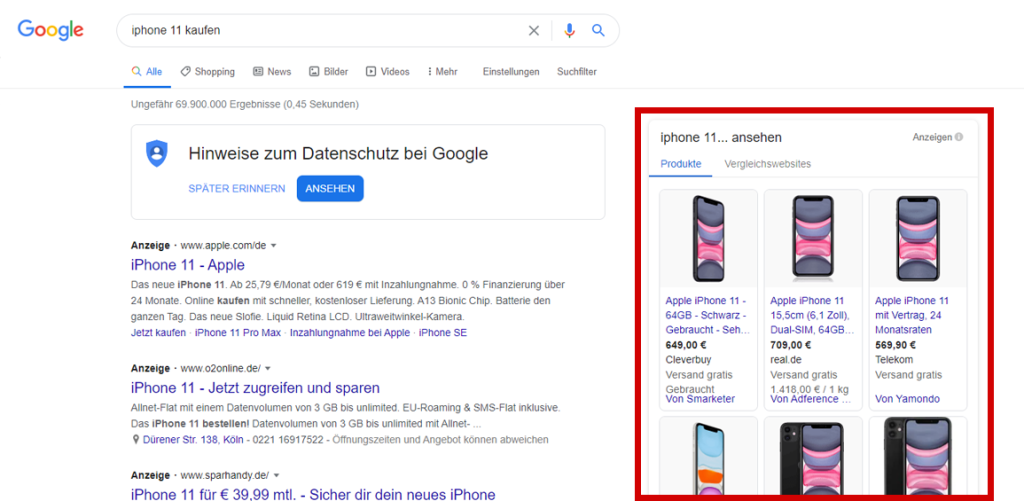Select the Produkte tab in shopping panel
The height and width of the screenshot is (501, 1024).
pos(680,164)
